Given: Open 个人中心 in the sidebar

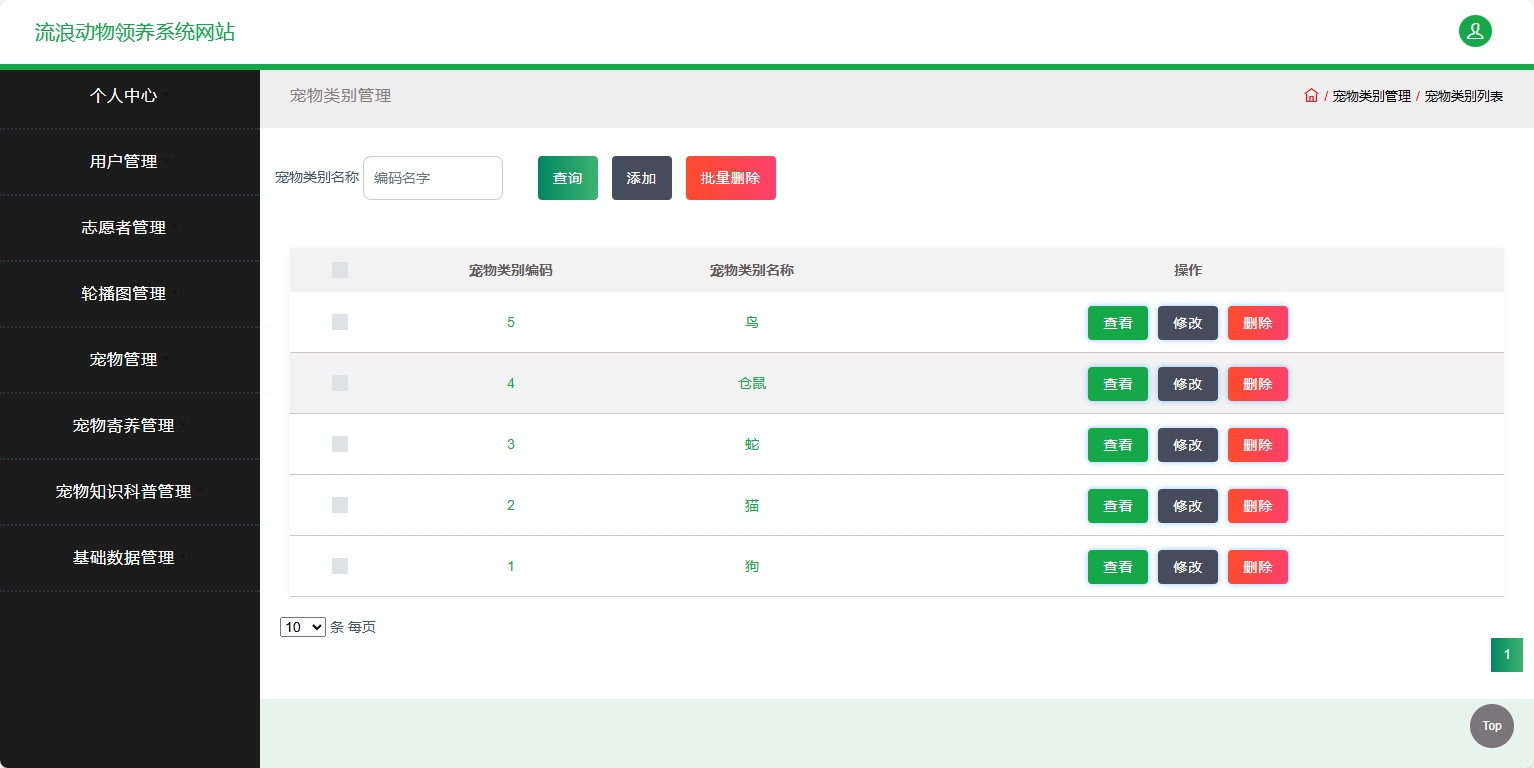Looking at the screenshot, I should point(130,96).
